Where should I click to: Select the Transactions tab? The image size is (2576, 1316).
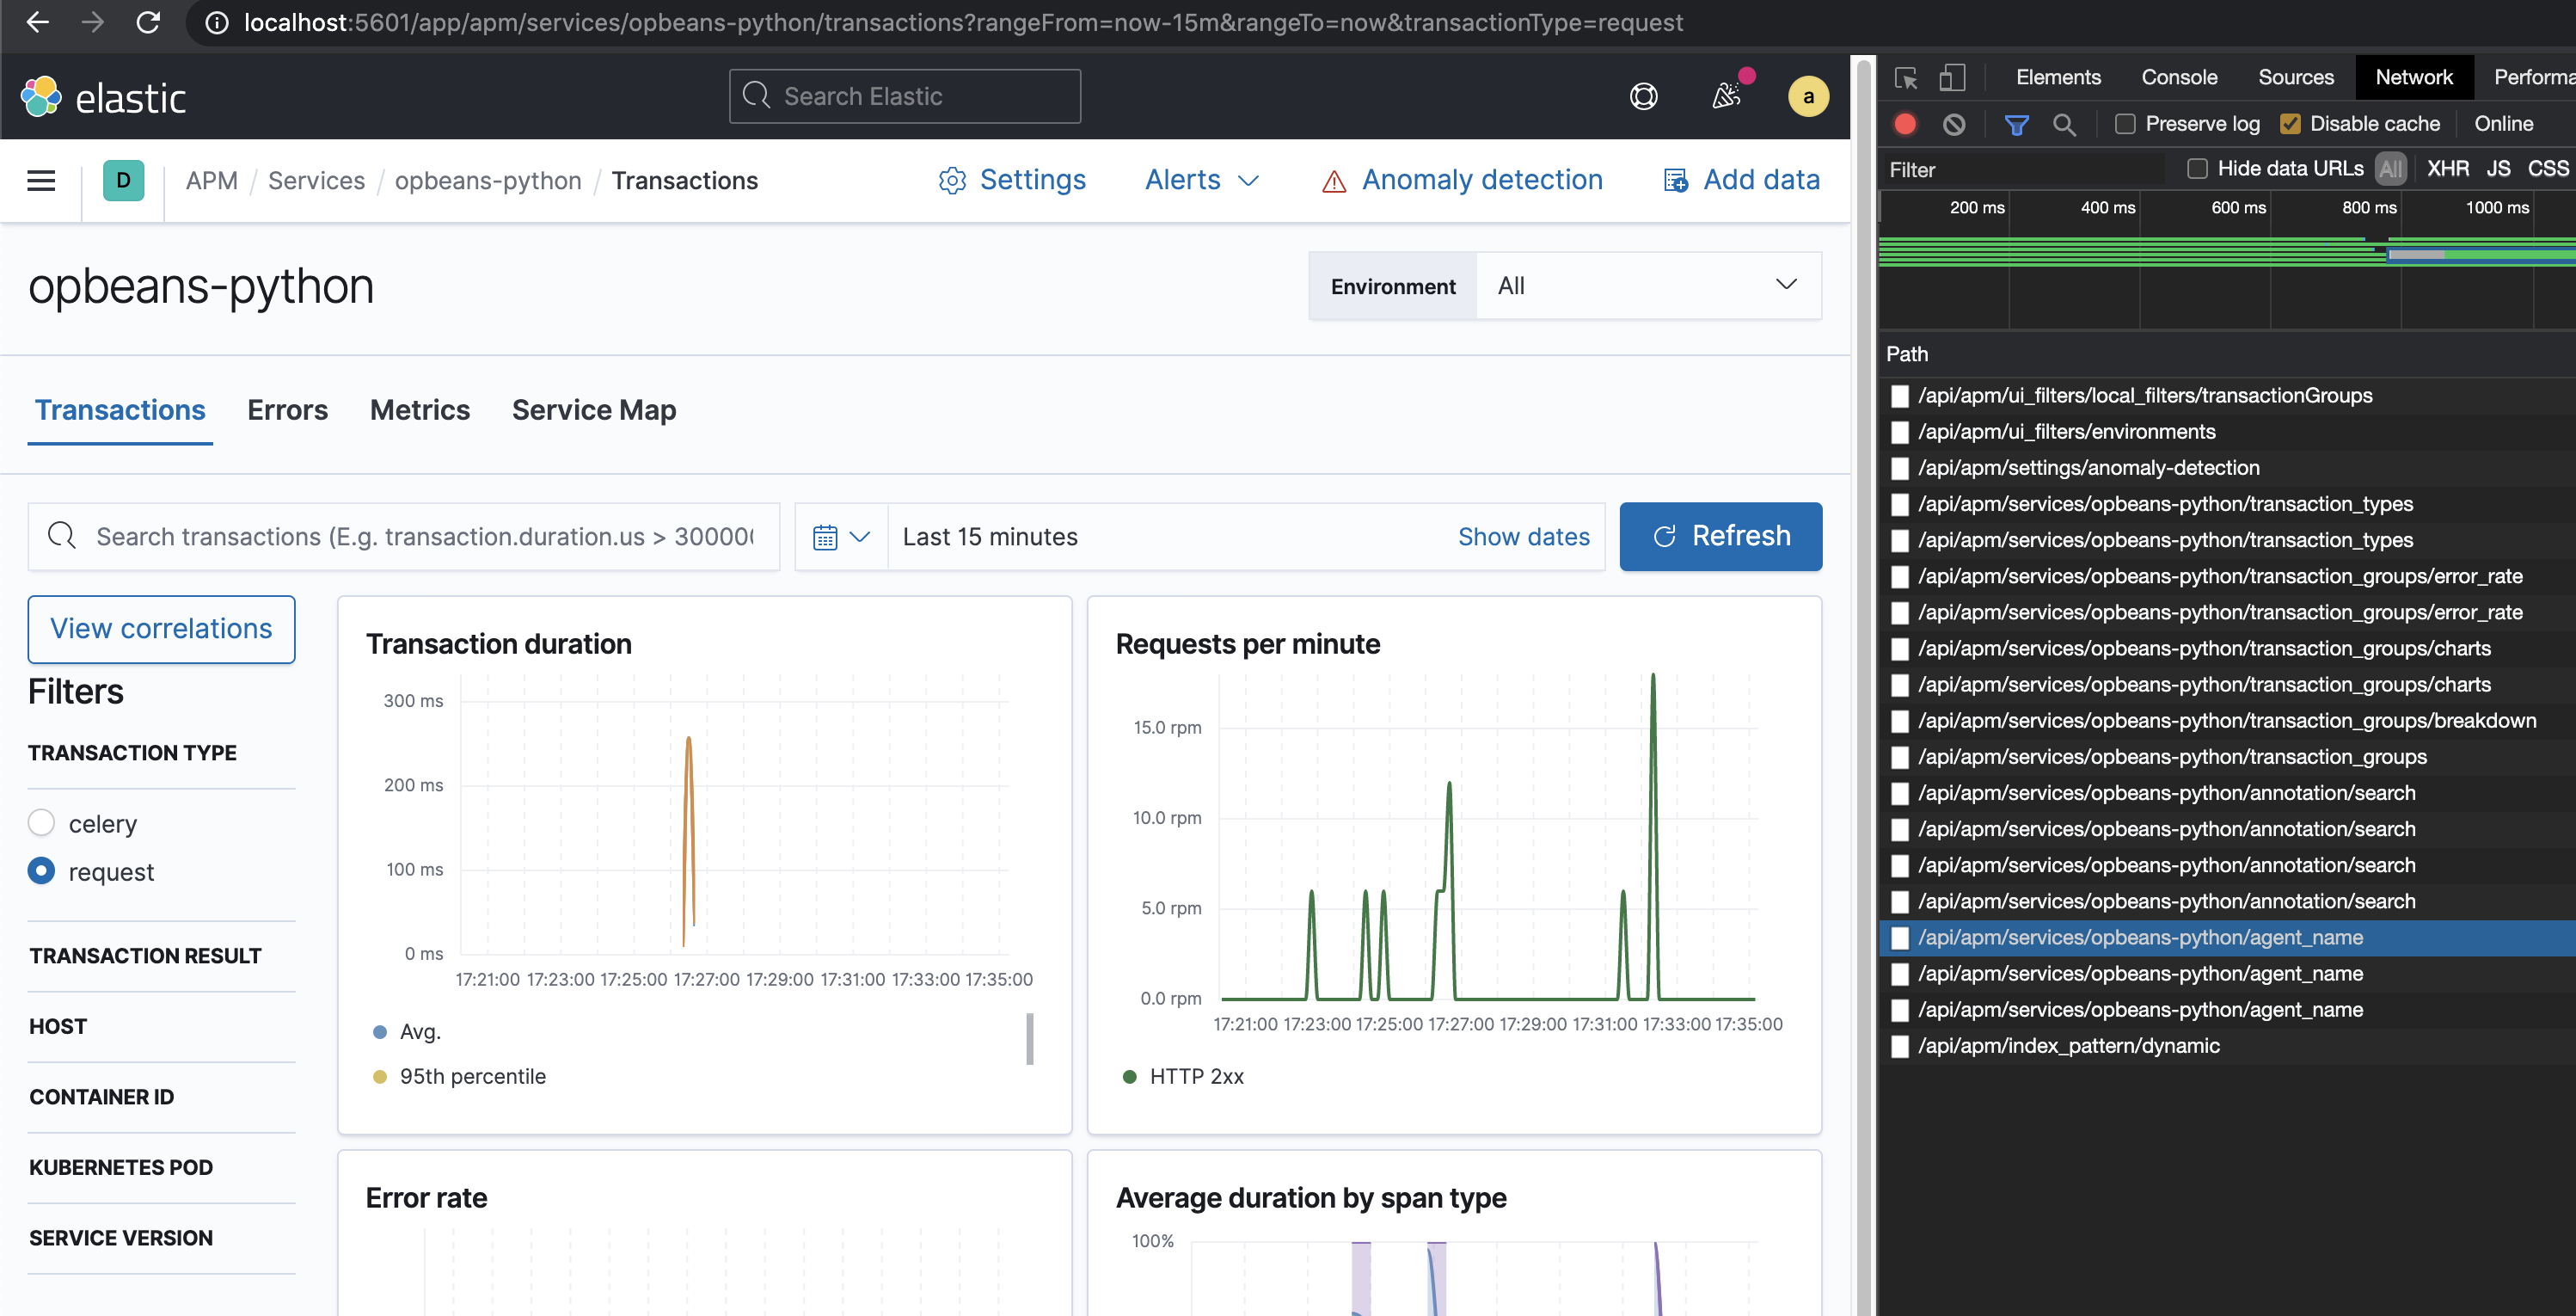coord(120,410)
